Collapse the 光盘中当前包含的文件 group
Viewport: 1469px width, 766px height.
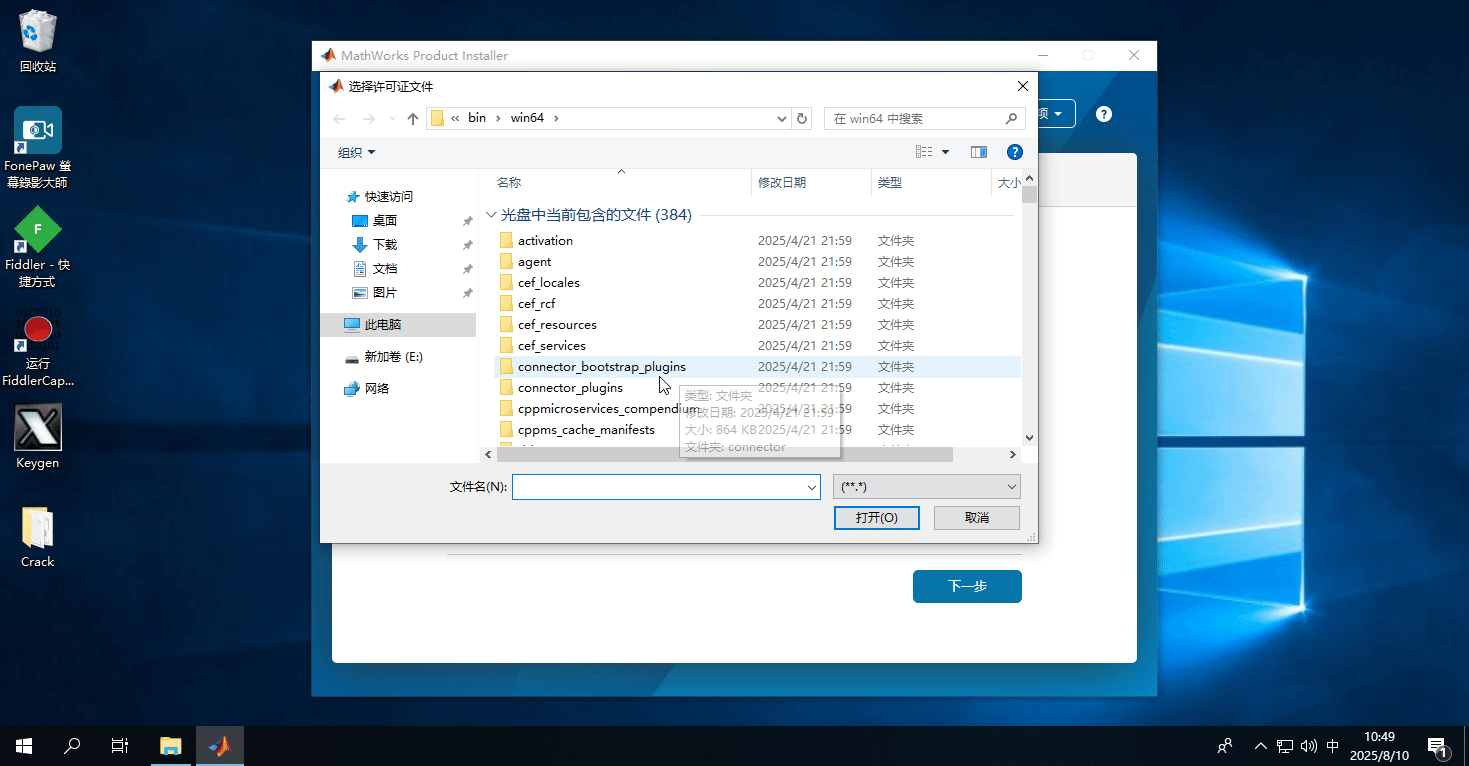pos(491,215)
